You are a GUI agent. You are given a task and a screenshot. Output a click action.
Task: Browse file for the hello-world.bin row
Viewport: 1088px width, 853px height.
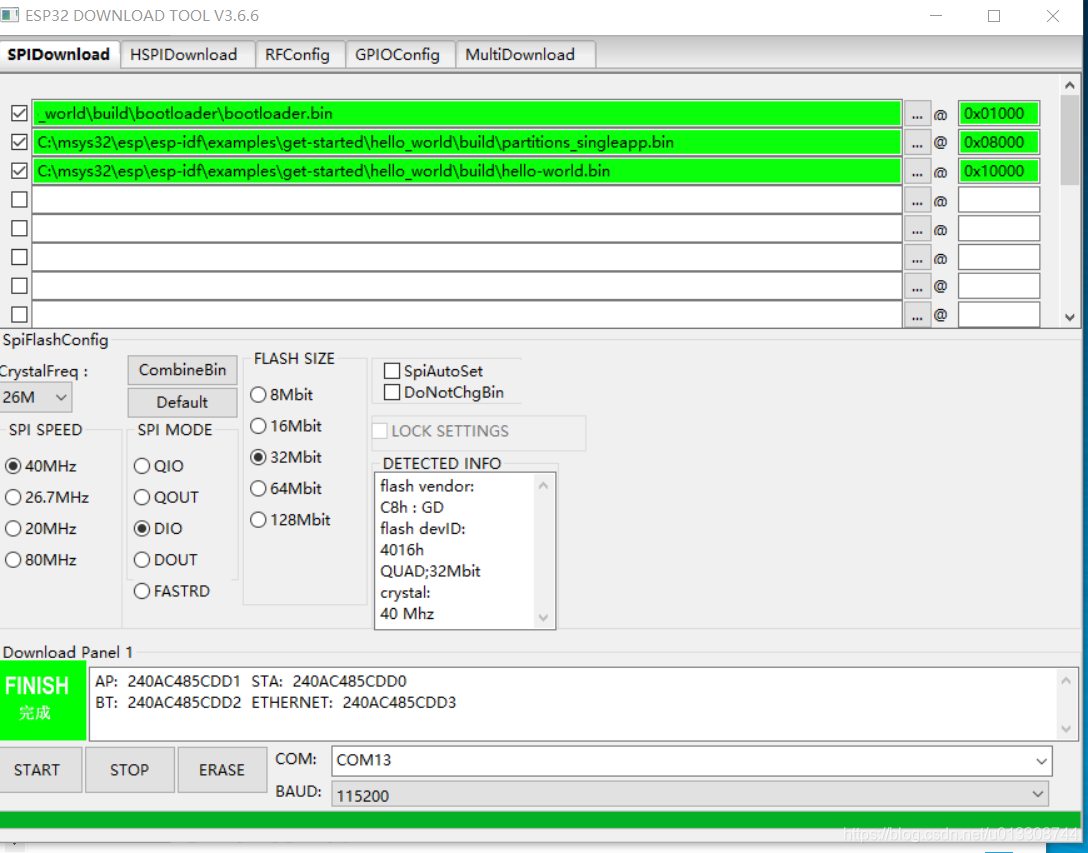click(917, 171)
